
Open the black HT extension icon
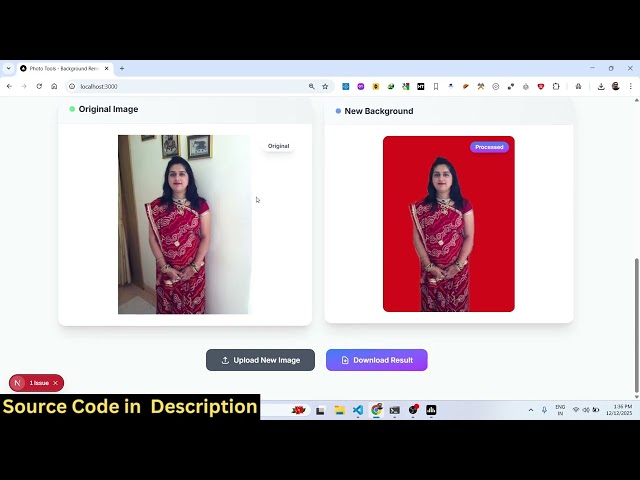[420, 86]
